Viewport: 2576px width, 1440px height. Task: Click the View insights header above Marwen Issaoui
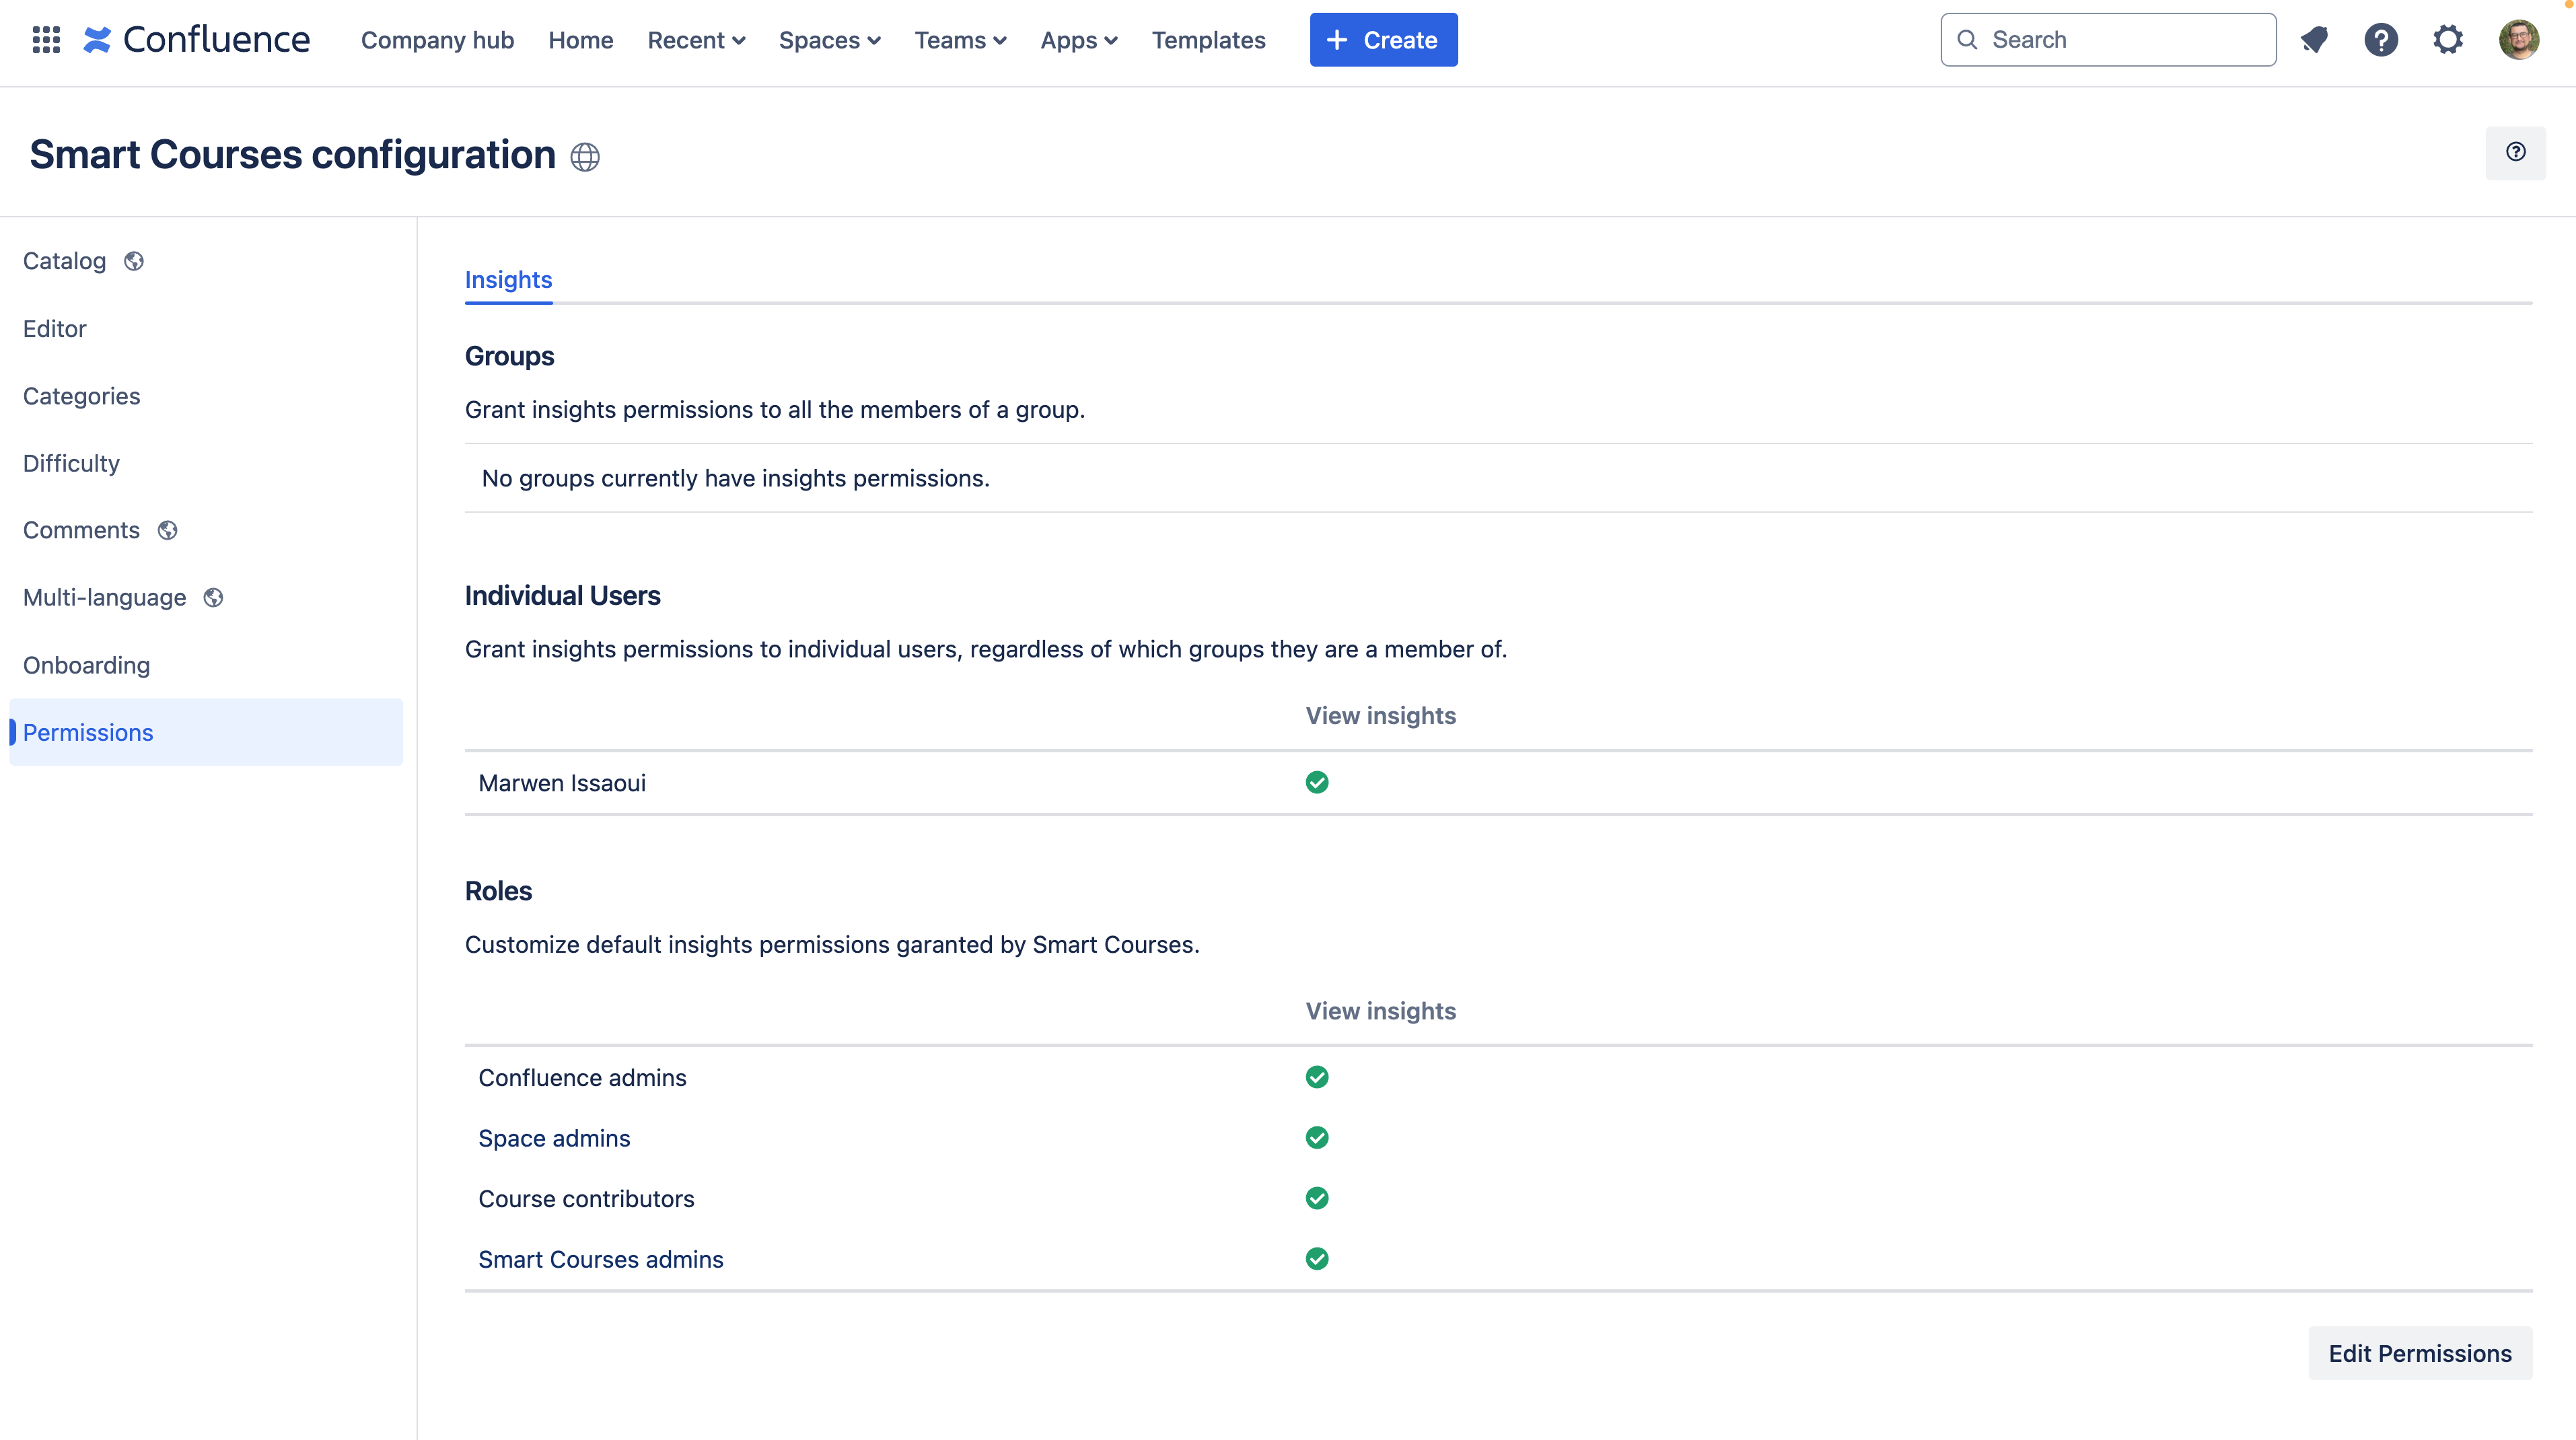pyautogui.click(x=1381, y=716)
